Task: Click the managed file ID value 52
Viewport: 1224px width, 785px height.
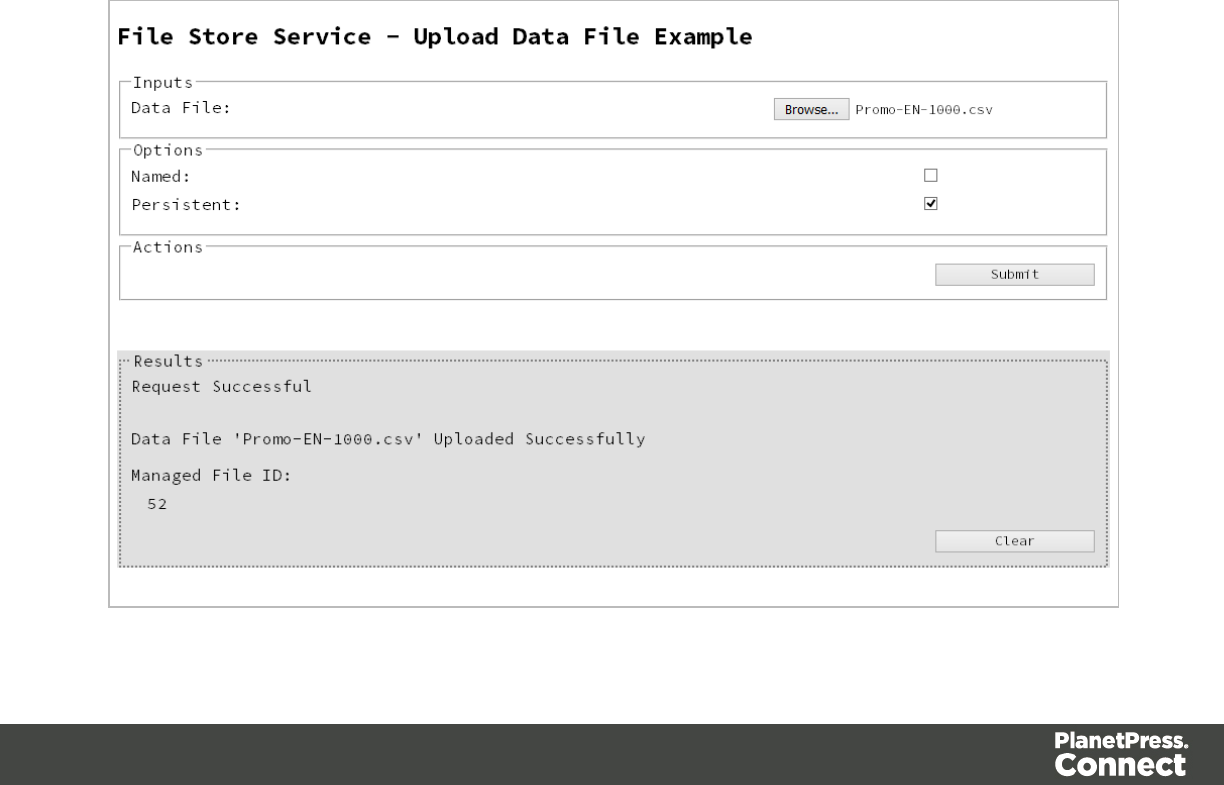Action: (x=157, y=504)
